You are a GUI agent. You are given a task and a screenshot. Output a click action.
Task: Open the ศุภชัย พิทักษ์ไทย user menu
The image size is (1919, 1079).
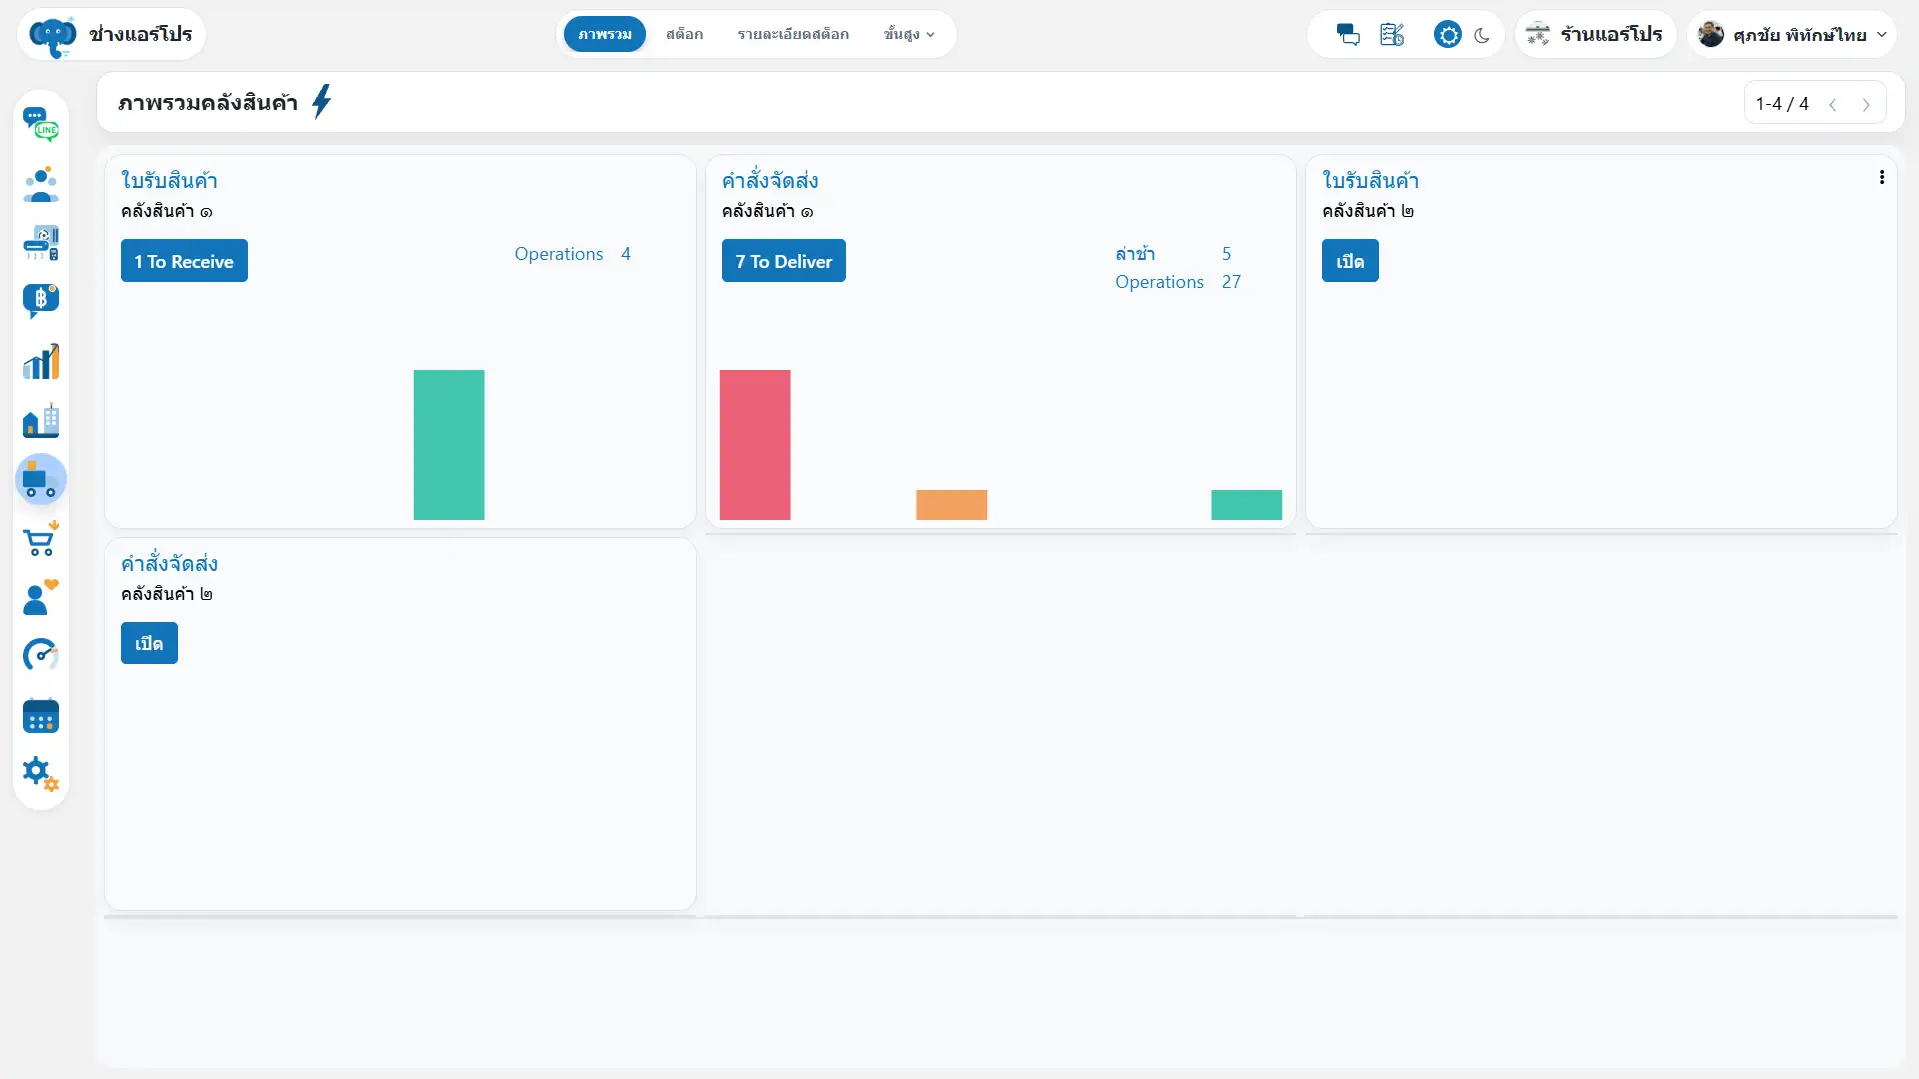(1792, 35)
